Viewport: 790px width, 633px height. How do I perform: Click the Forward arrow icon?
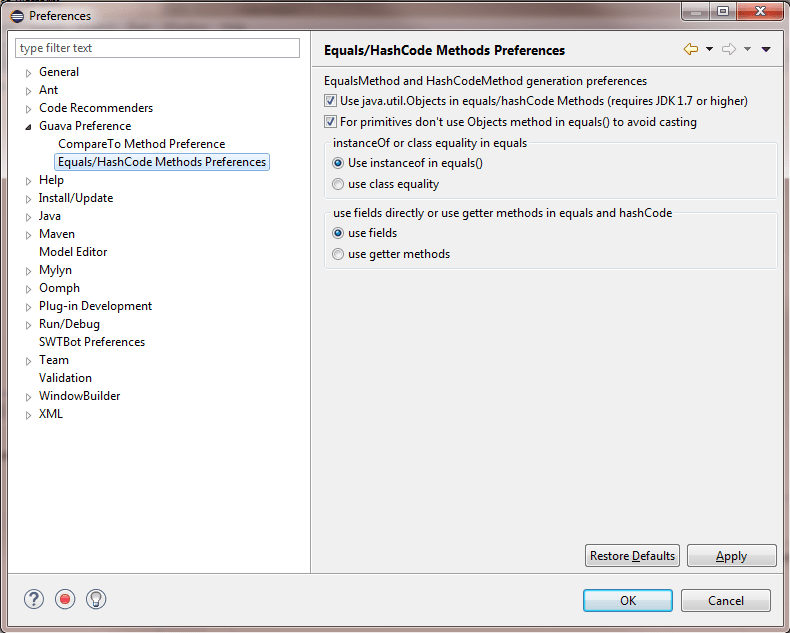pyautogui.click(x=729, y=49)
